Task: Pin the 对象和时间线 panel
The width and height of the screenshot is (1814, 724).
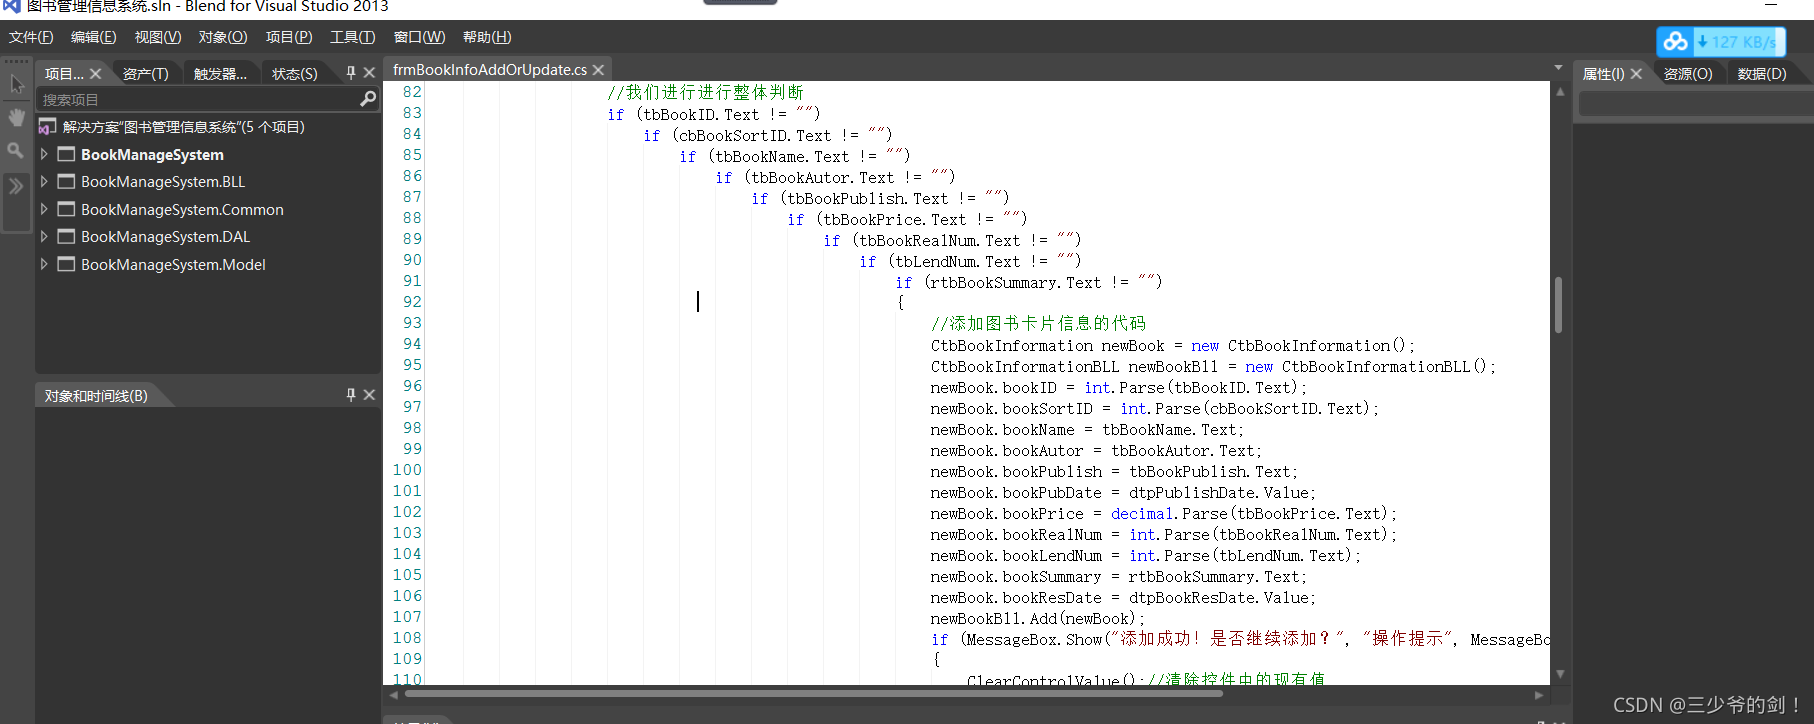Action: [x=351, y=395]
